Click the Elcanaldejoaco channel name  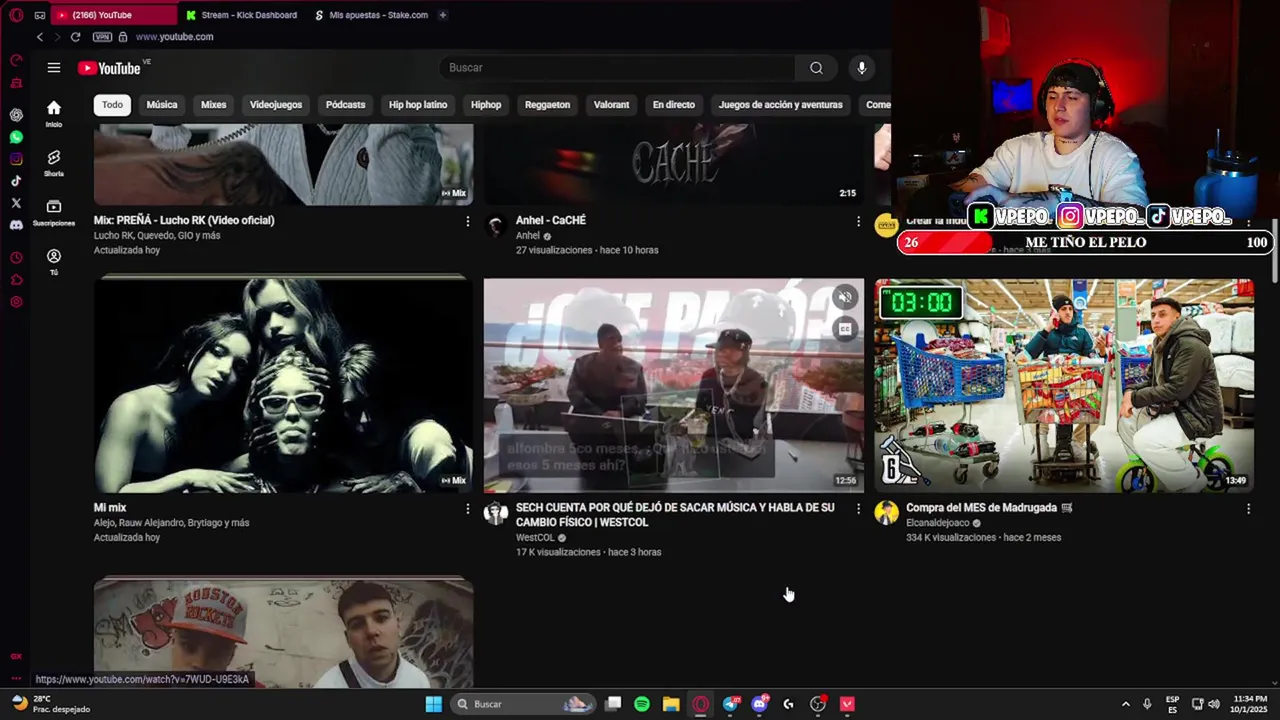point(938,523)
